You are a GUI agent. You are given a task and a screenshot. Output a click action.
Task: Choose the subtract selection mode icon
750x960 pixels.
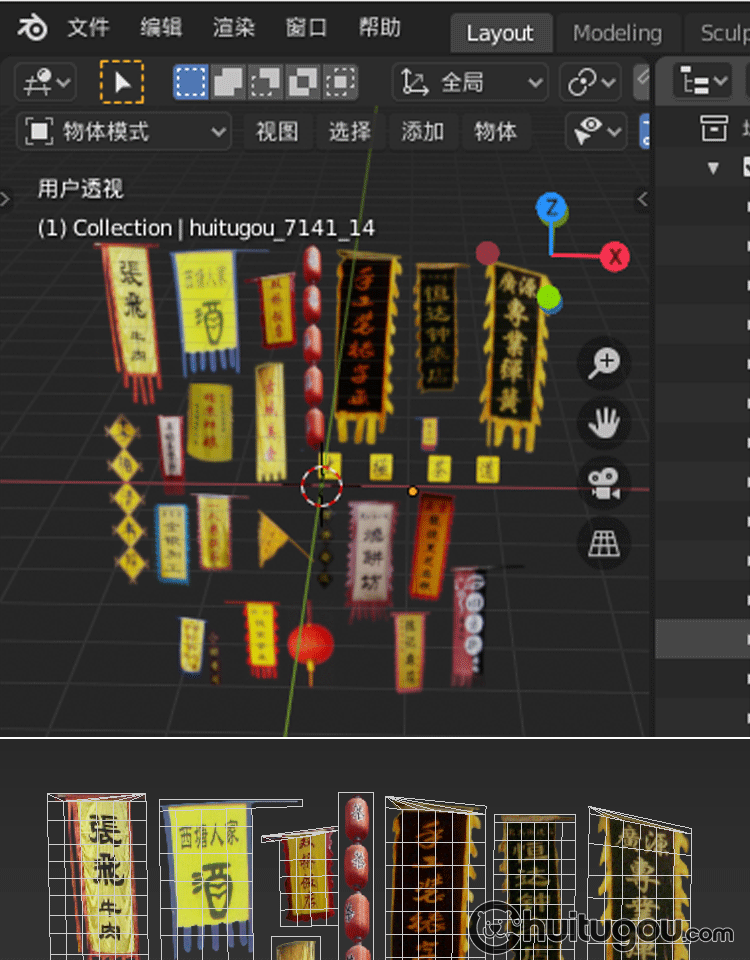265,82
